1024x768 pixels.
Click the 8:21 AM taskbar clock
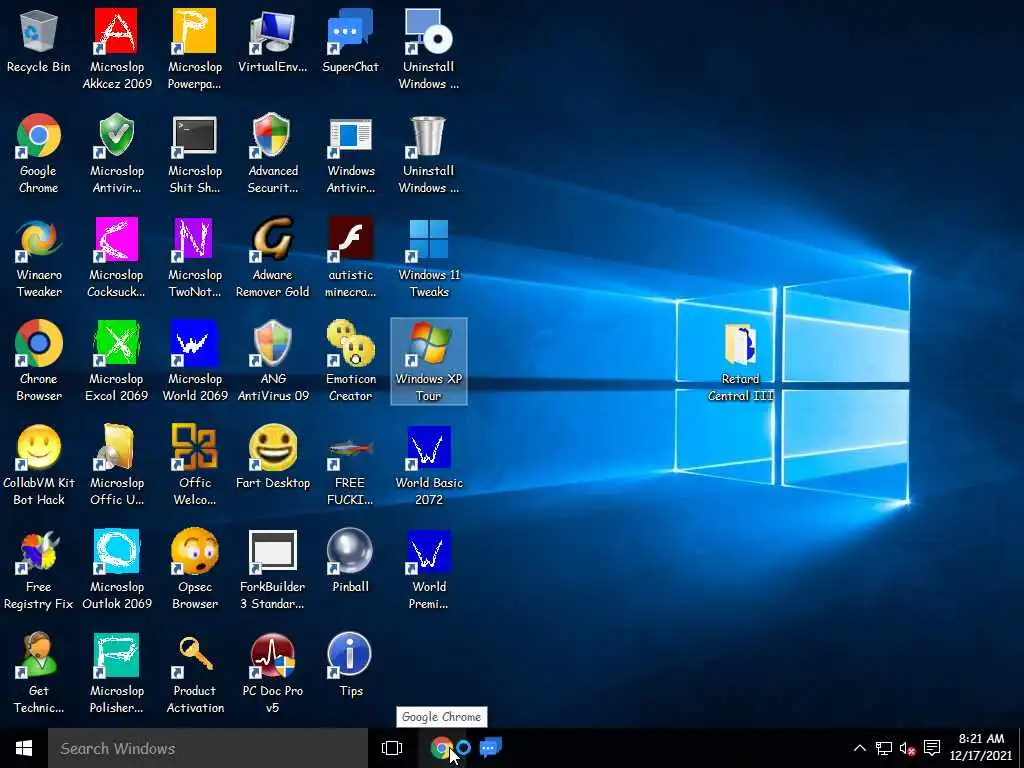coord(981,747)
